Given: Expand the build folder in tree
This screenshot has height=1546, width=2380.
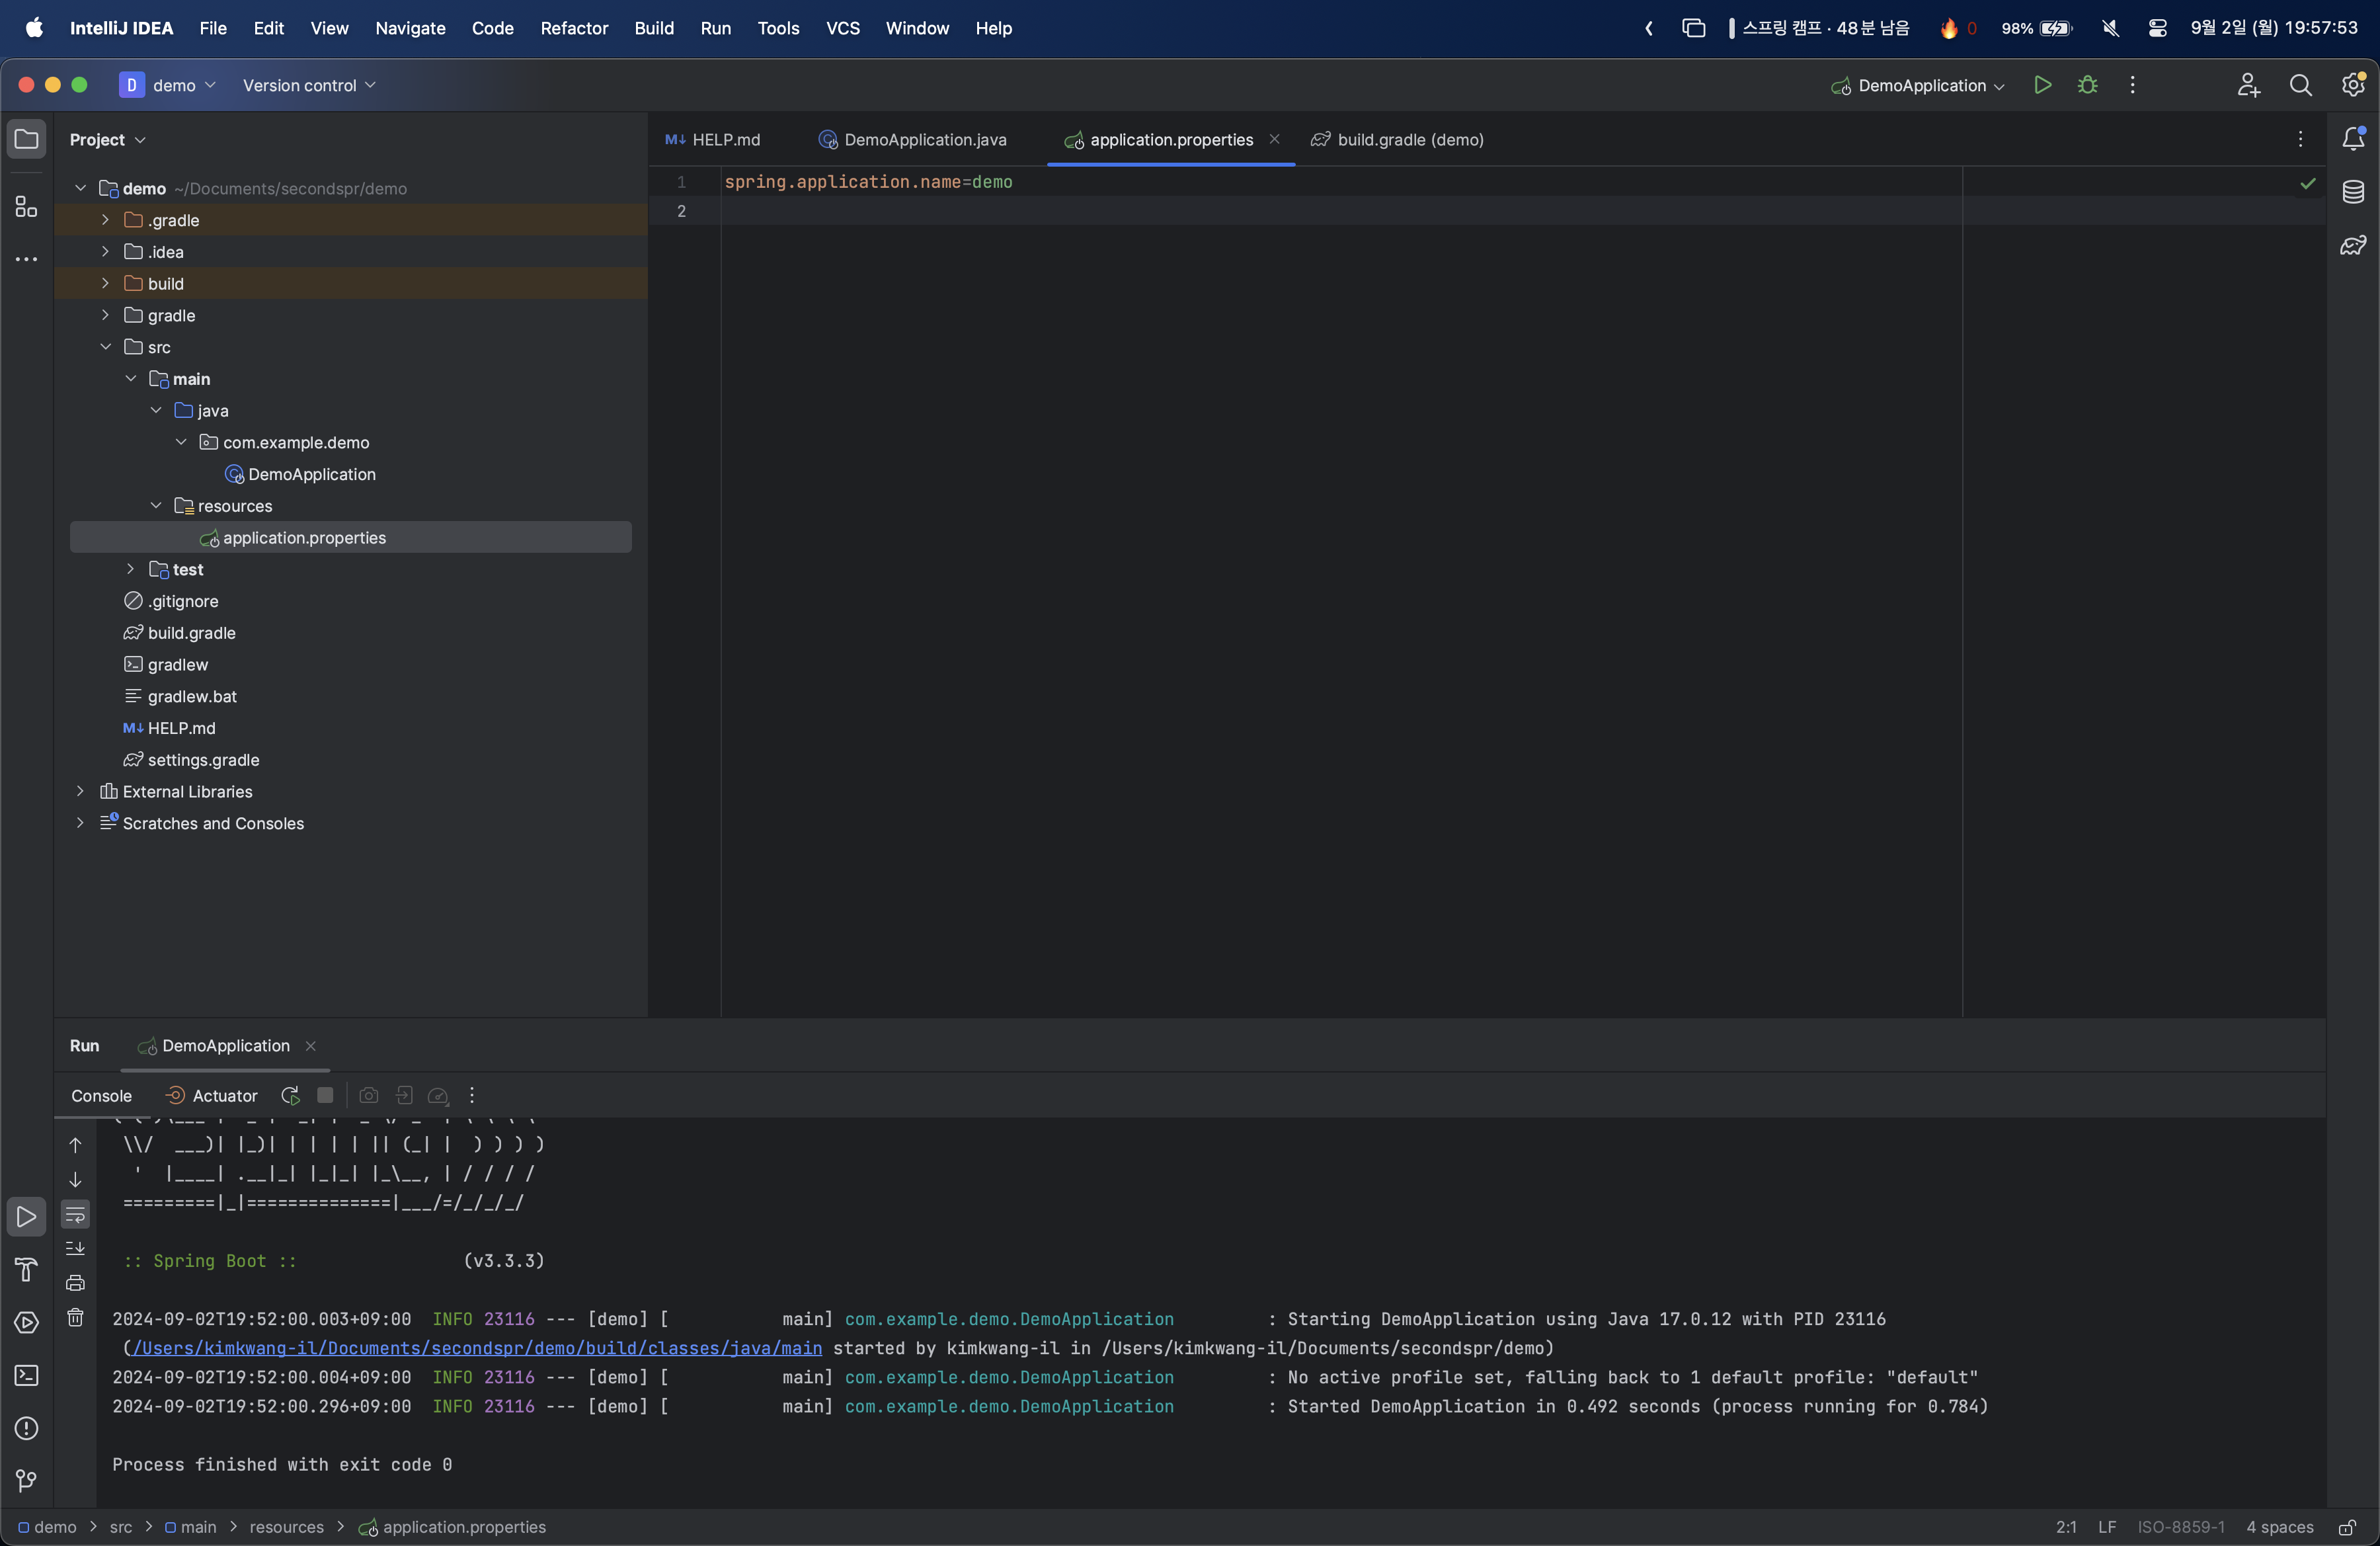Looking at the screenshot, I should pyautogui.click(x=105, y=284).
